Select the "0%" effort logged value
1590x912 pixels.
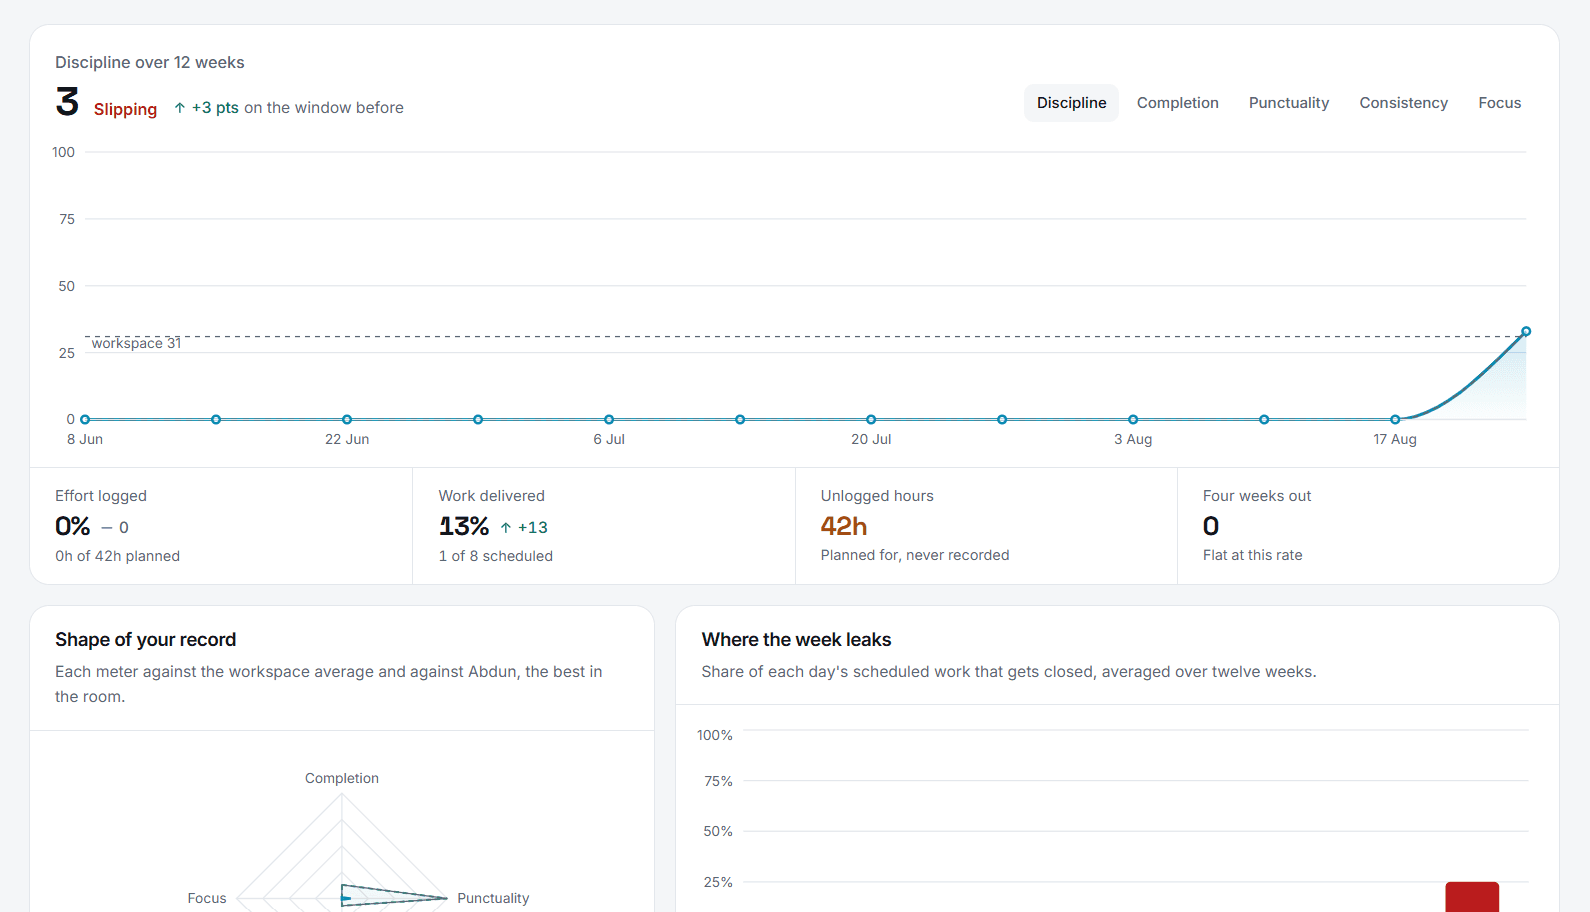coord(73,526)
